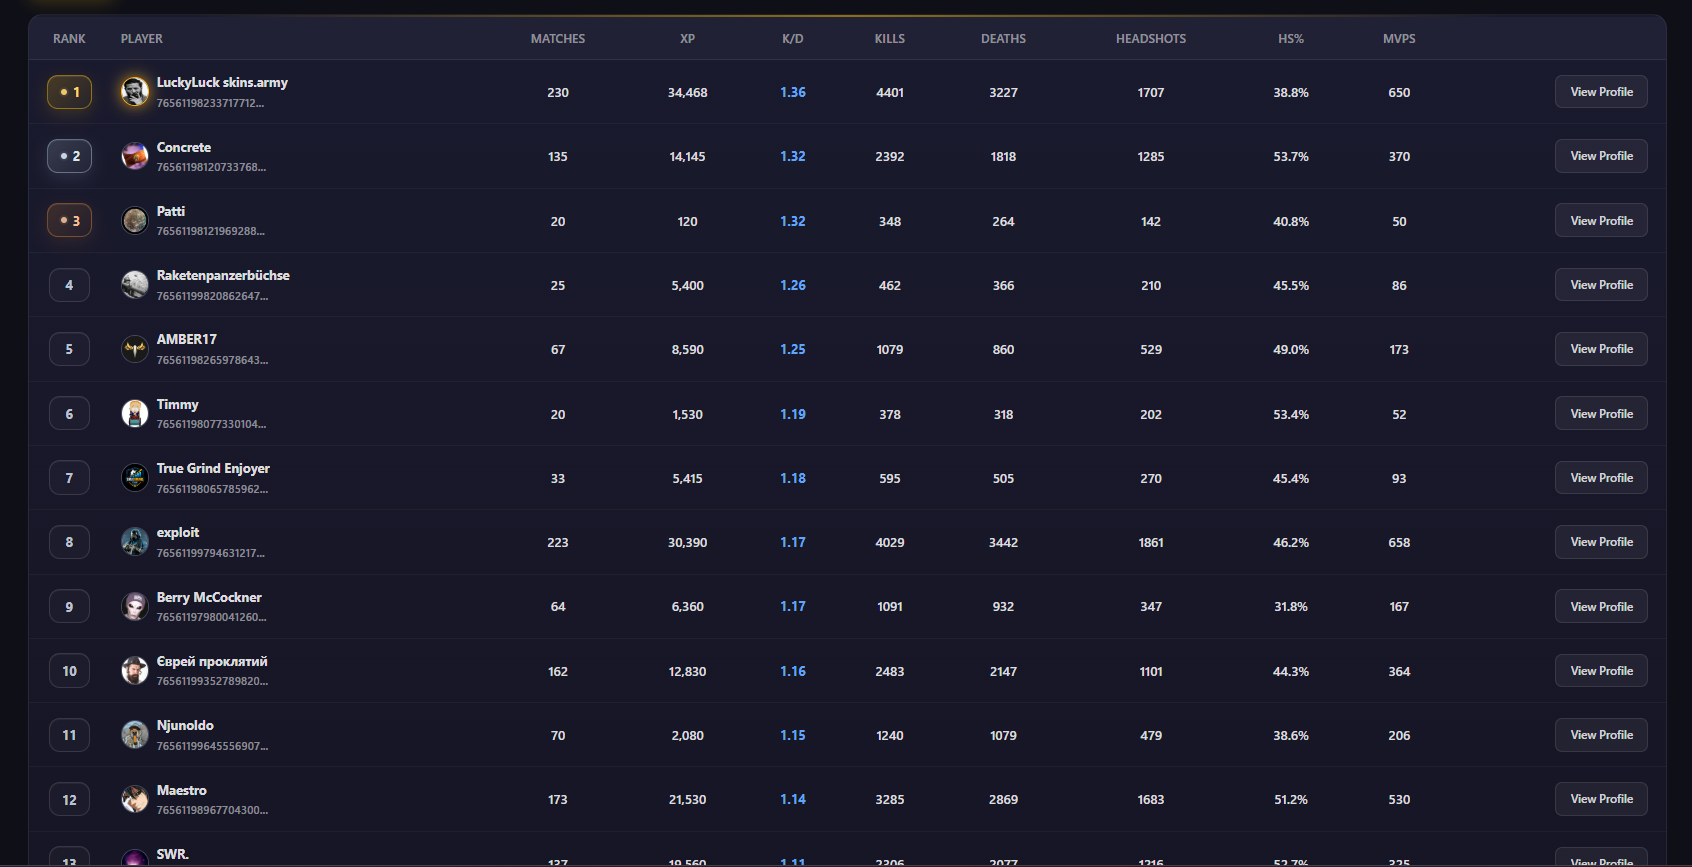
Task: Sort by KILLS column header
Action: coord(890,39)
